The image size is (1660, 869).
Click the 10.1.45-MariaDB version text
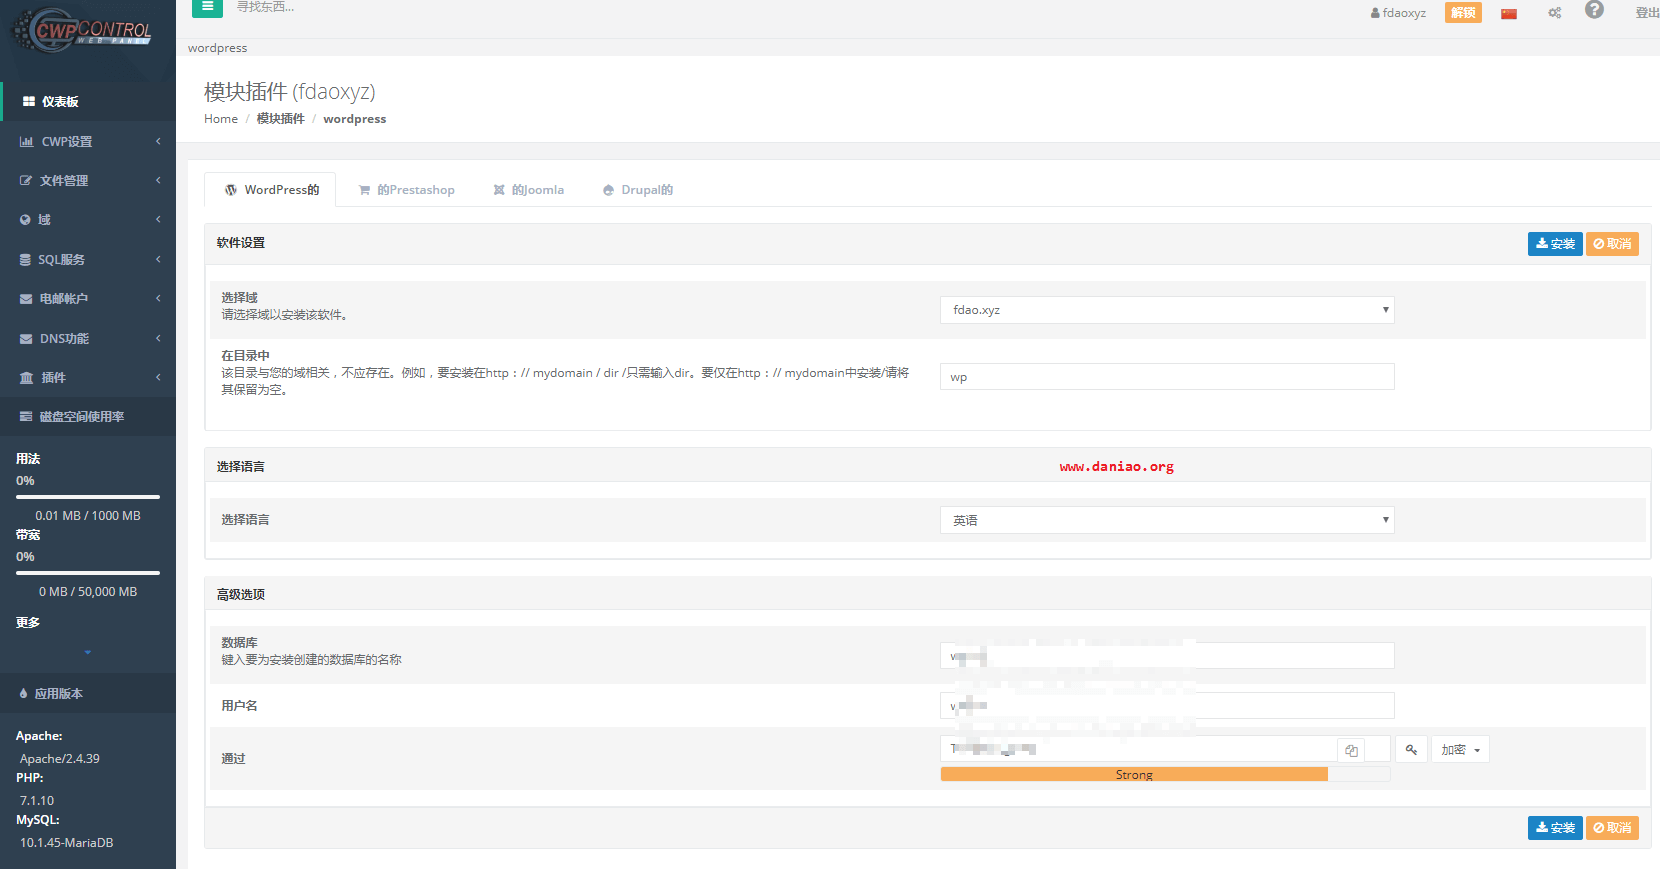coord(67,843)
